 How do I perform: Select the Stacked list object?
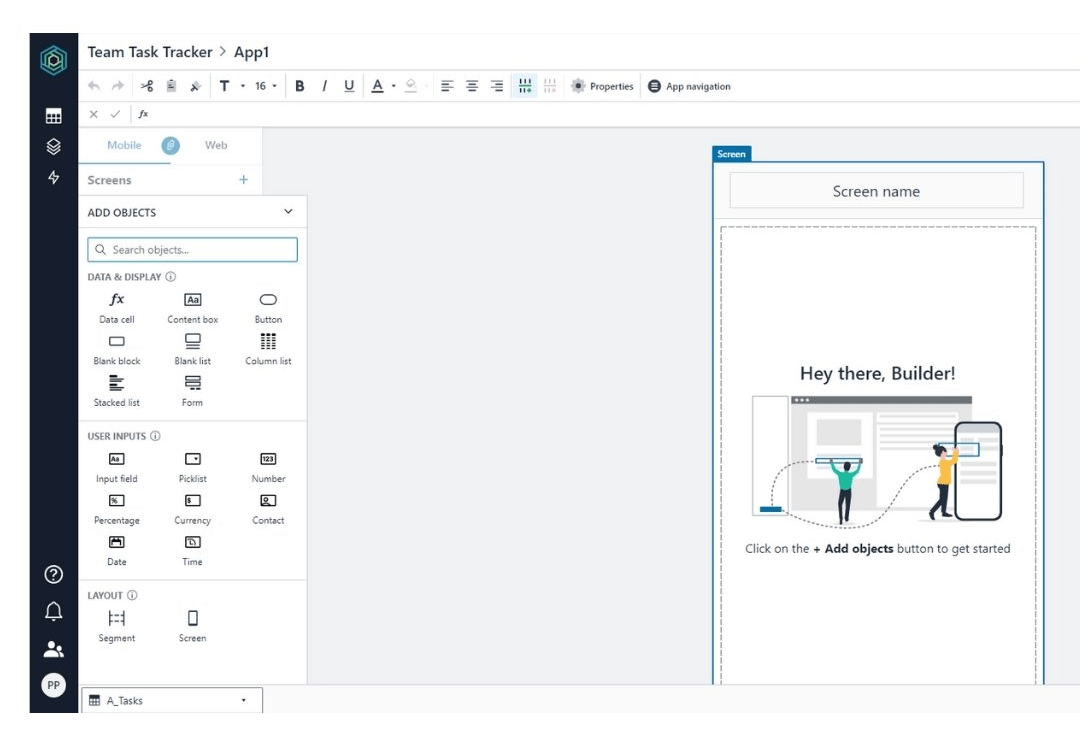[117, 391]
